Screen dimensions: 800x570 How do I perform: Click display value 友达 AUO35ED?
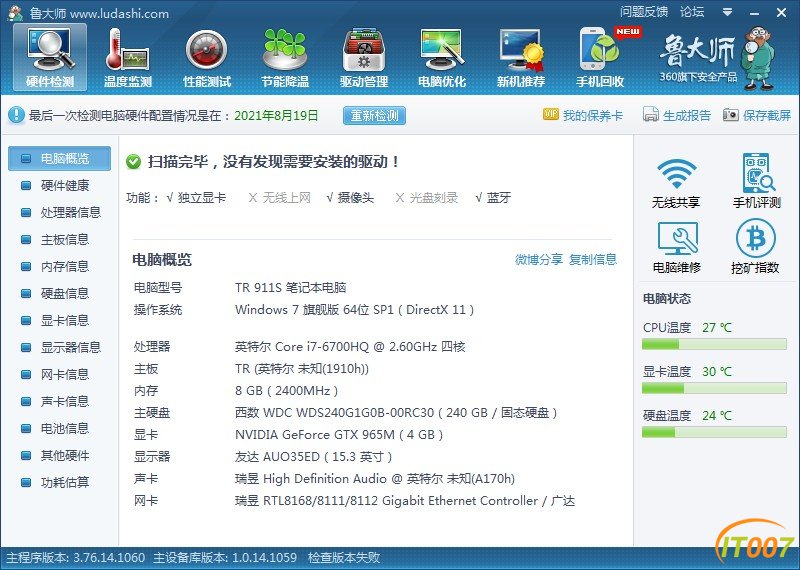coord(313,457)
